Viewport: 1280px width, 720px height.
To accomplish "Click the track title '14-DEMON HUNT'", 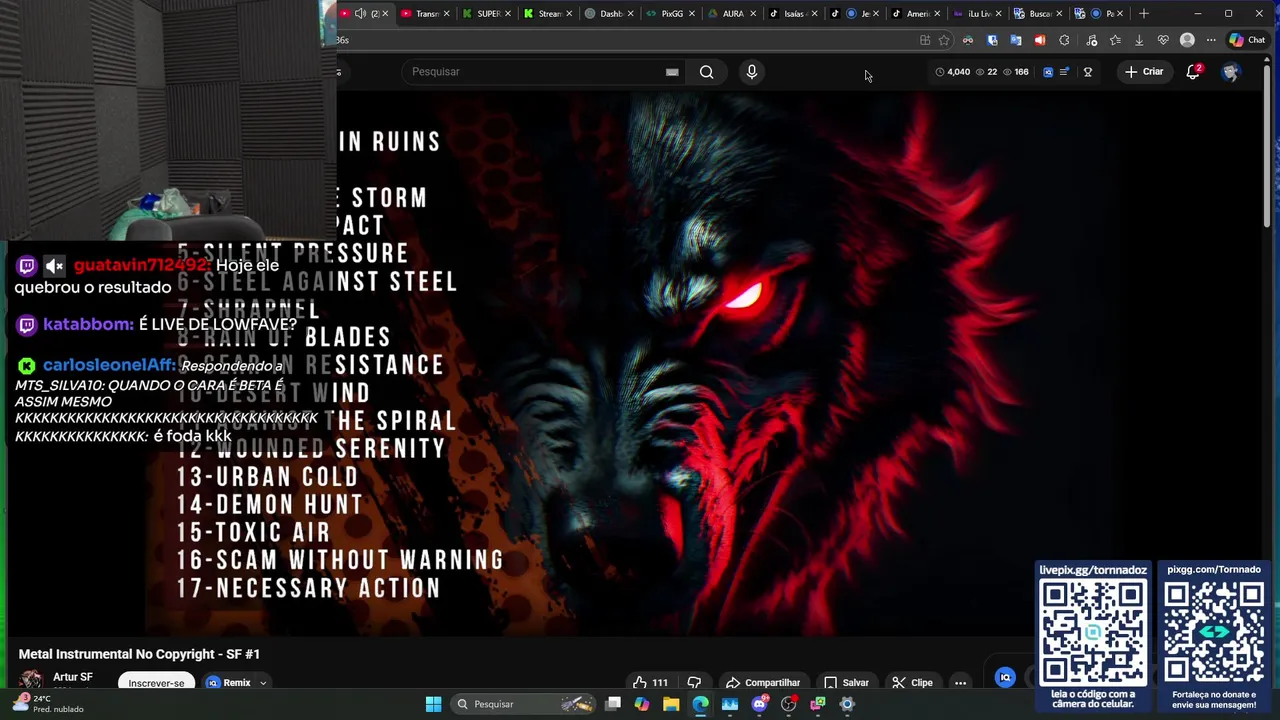I will 270,505.
